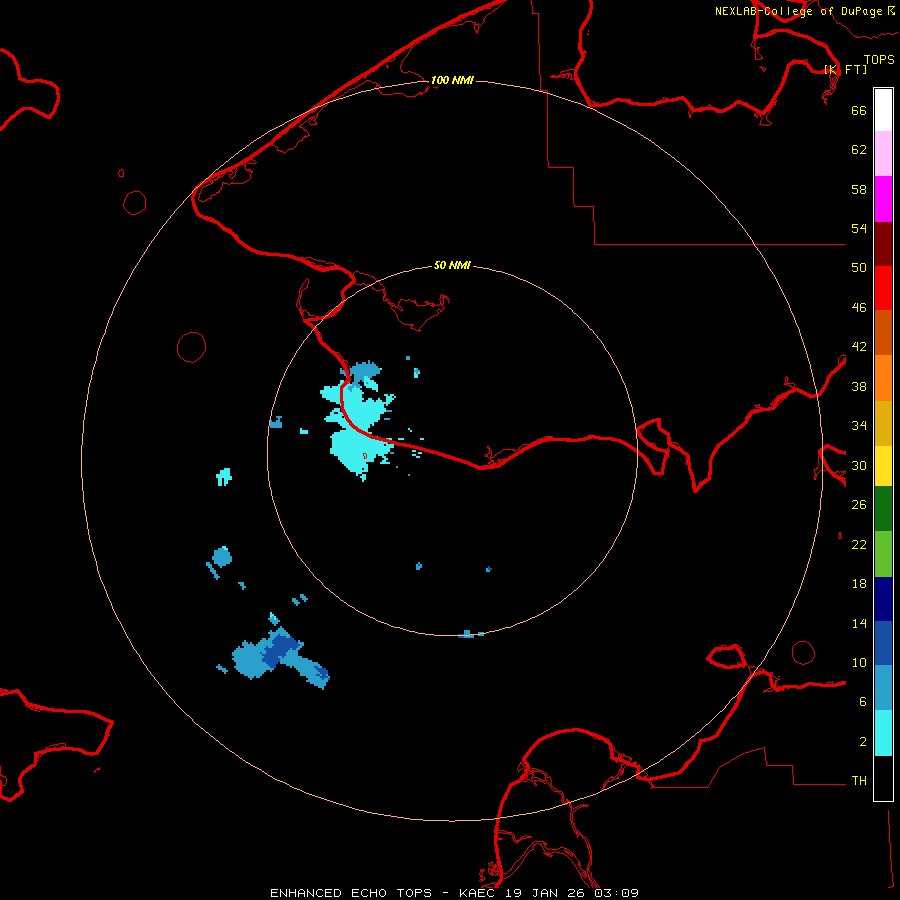
Task: Click the '100 NMI' range ring label
Action: pyautogui.click(x=452, y=80)
